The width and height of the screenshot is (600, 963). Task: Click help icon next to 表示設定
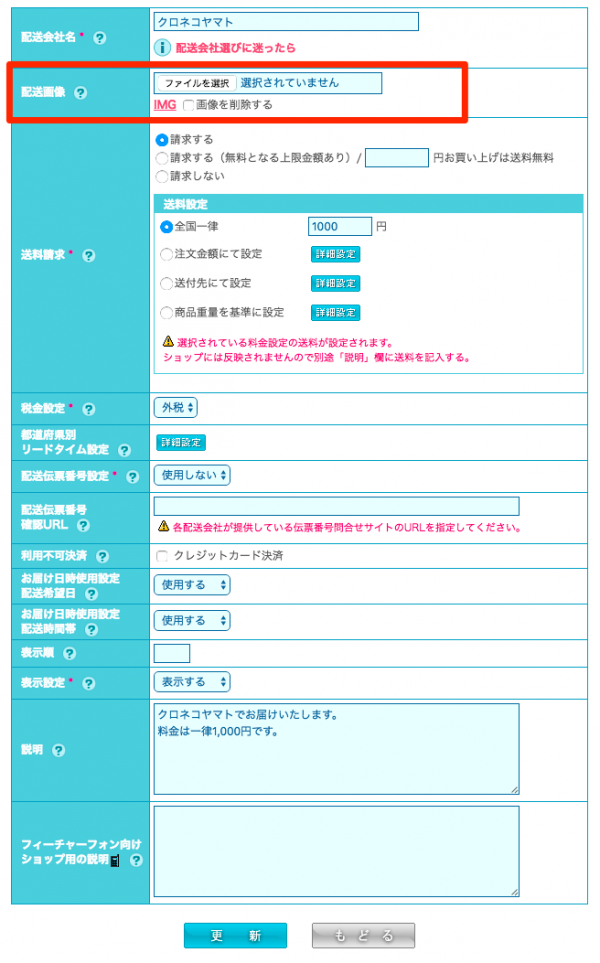pos(88,684)
